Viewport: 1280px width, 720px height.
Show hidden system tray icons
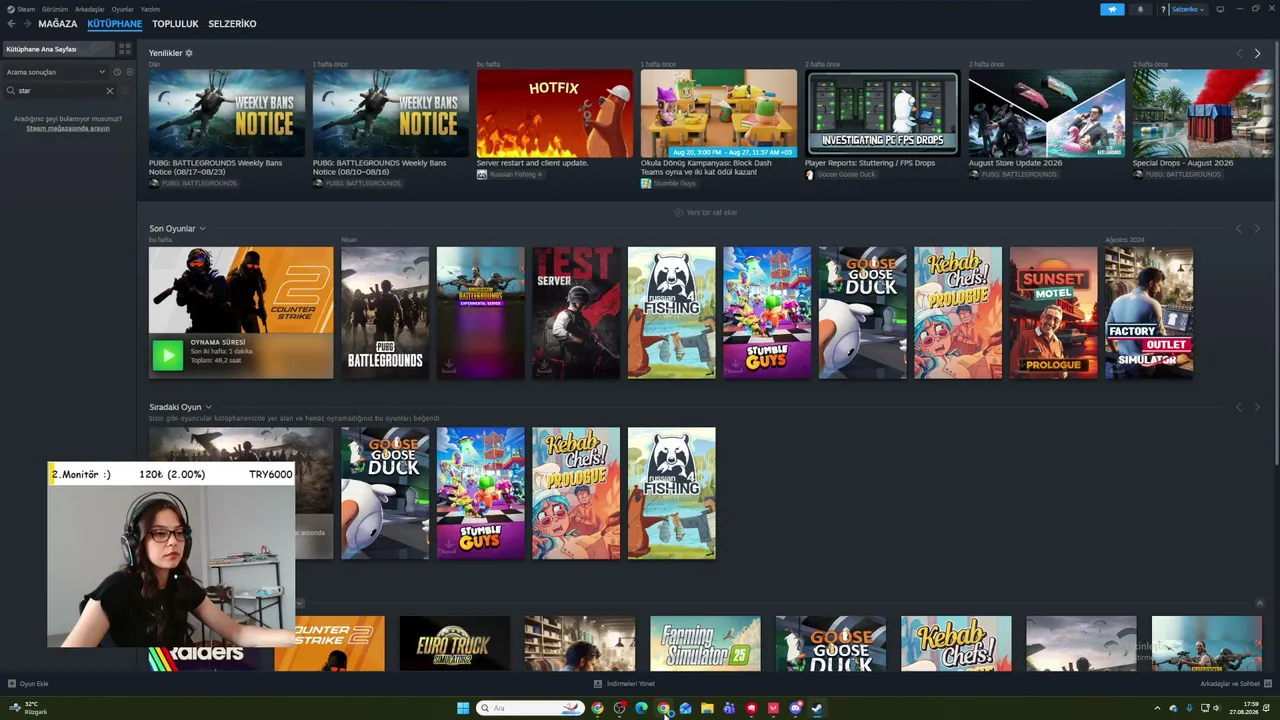click(x=1158, y=708)
